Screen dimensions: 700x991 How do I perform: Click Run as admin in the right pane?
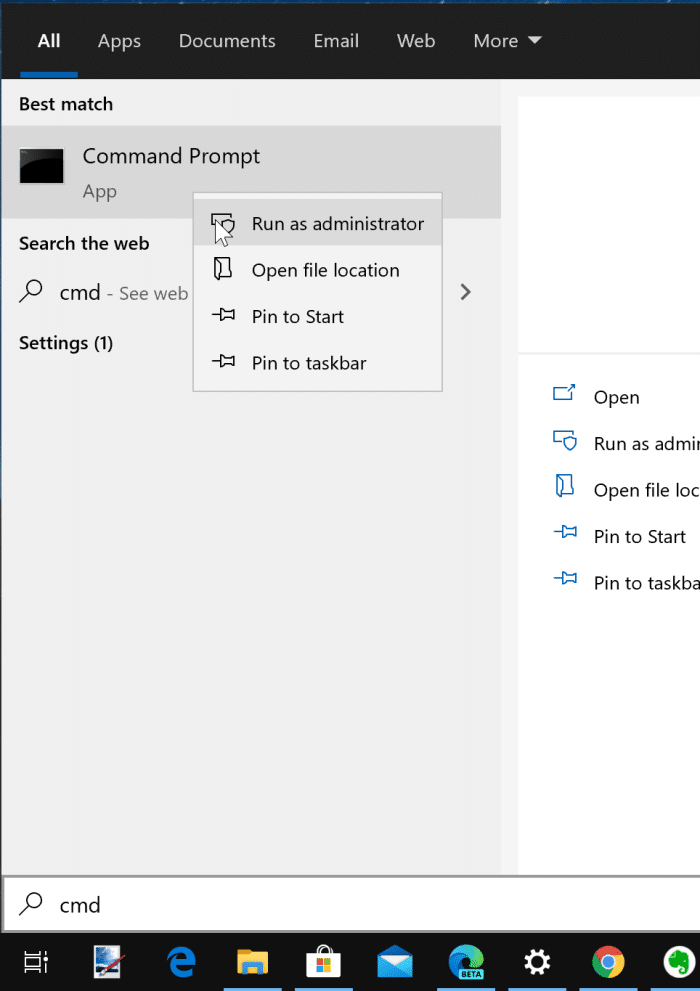coord(646,444)
